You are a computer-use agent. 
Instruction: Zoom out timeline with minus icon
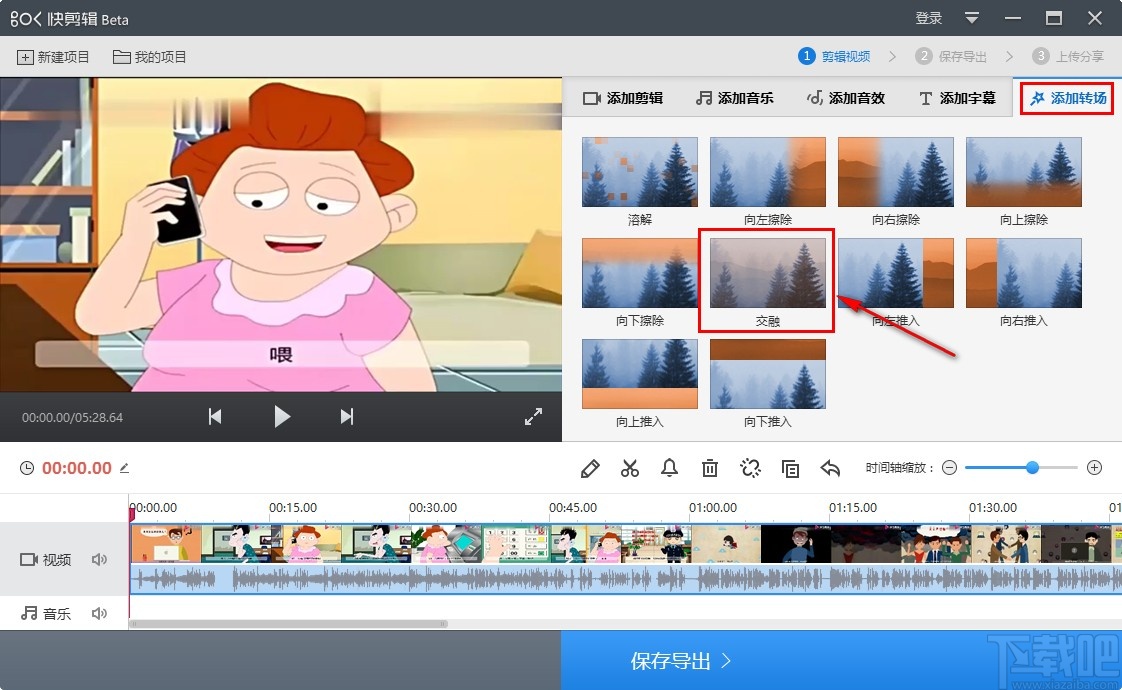[950, 468]
